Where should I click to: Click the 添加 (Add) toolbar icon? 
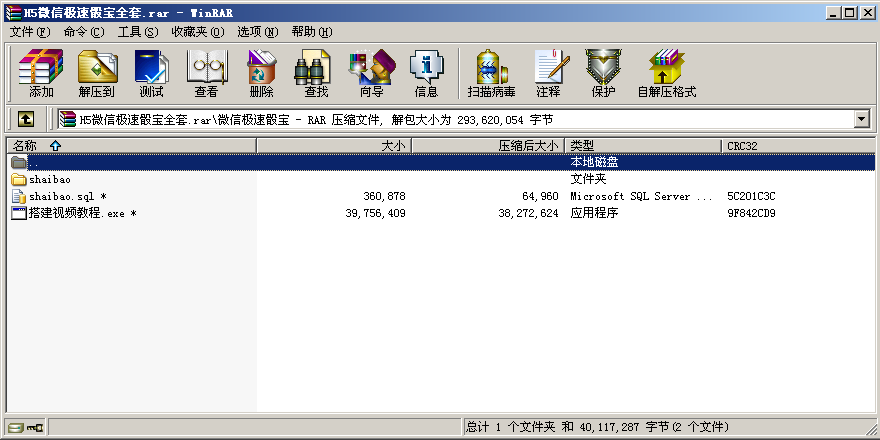(x=41, y=73)
